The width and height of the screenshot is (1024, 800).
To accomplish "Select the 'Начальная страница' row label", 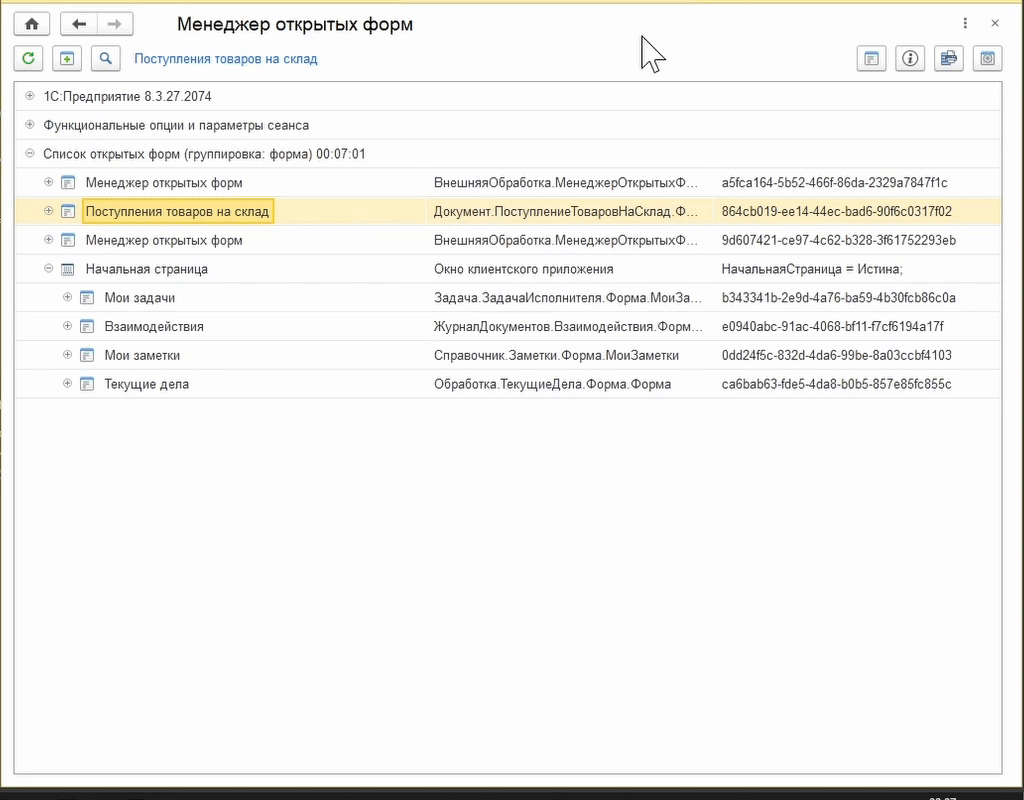I will tap(147, 269).
